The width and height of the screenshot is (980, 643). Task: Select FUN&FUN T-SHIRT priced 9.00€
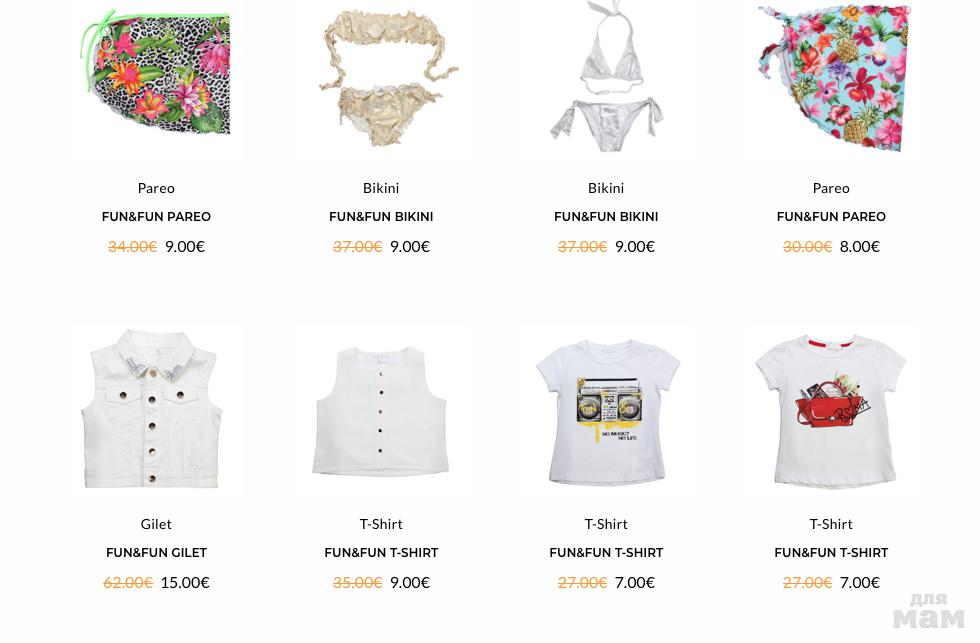[381, 553]
